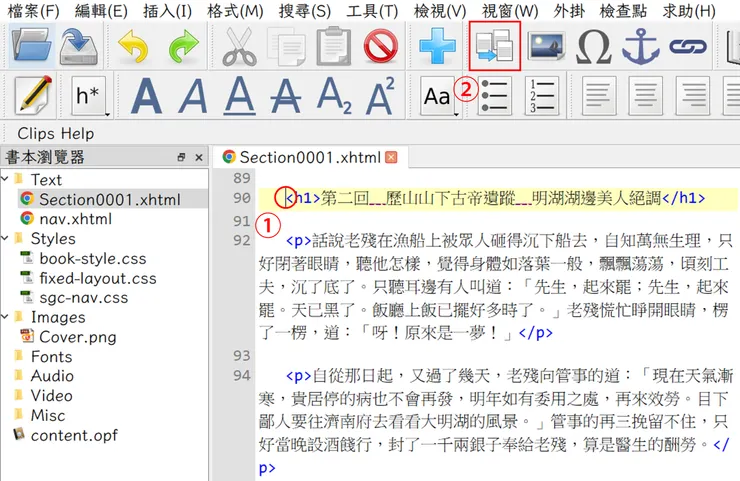
Task: Select the Video folder
Action: click(x=51, y=396)
